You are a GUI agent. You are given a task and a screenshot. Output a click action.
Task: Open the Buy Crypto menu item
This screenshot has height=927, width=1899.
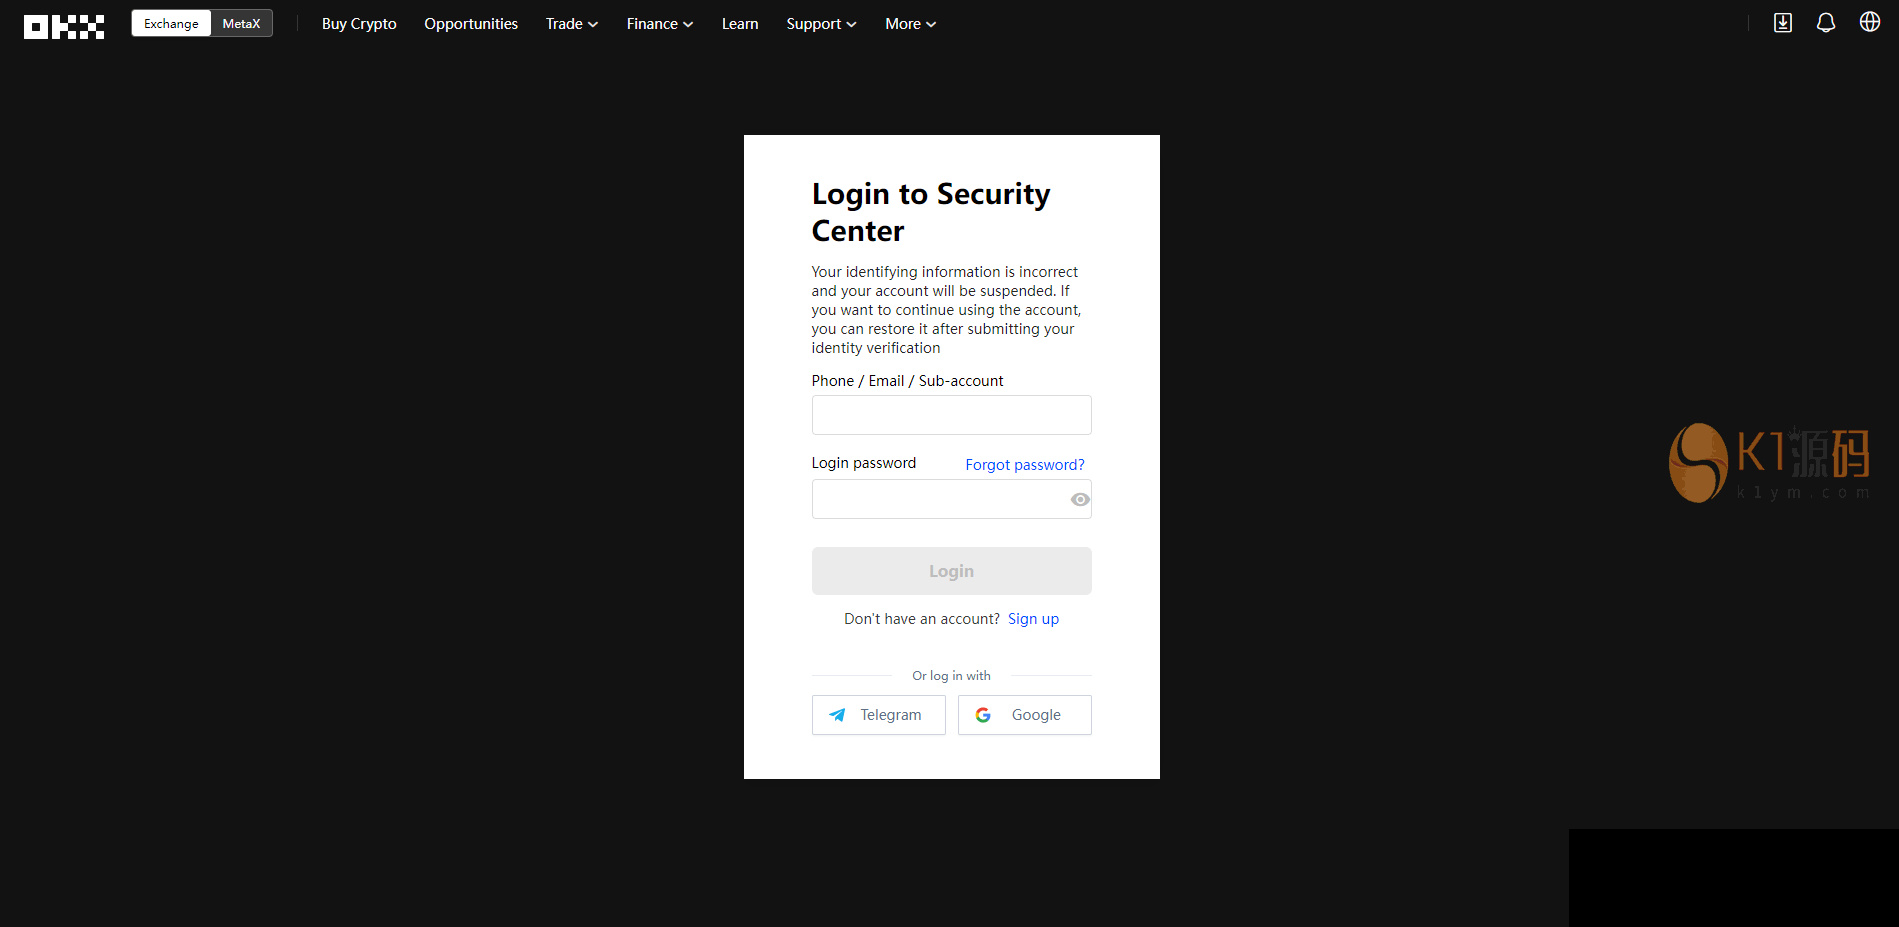point(359,24)
